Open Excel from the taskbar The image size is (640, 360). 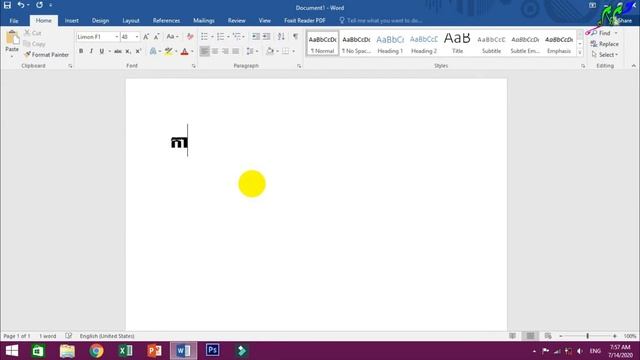(x=125, y=351)
